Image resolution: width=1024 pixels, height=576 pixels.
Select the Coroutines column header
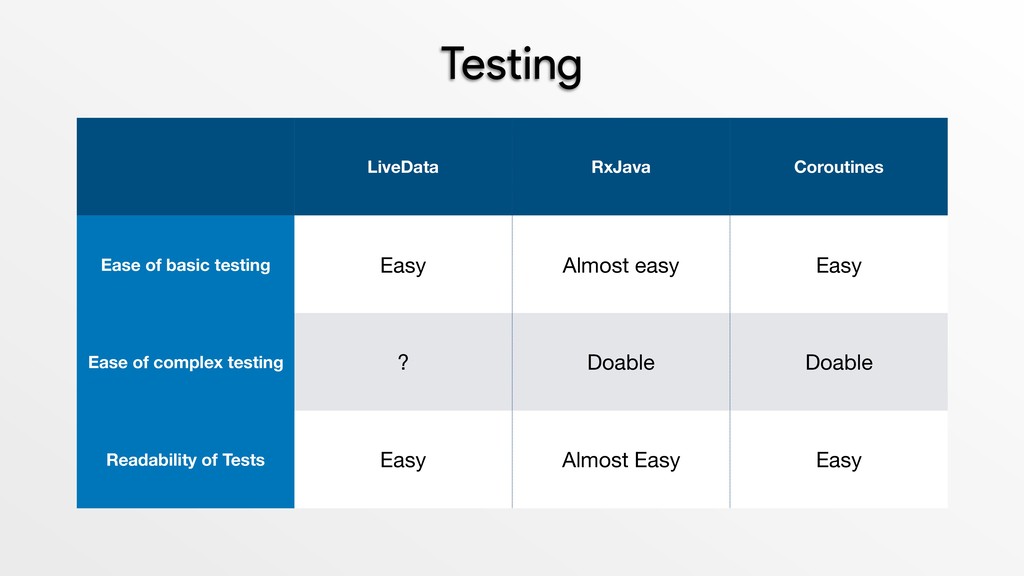point(839,167)
